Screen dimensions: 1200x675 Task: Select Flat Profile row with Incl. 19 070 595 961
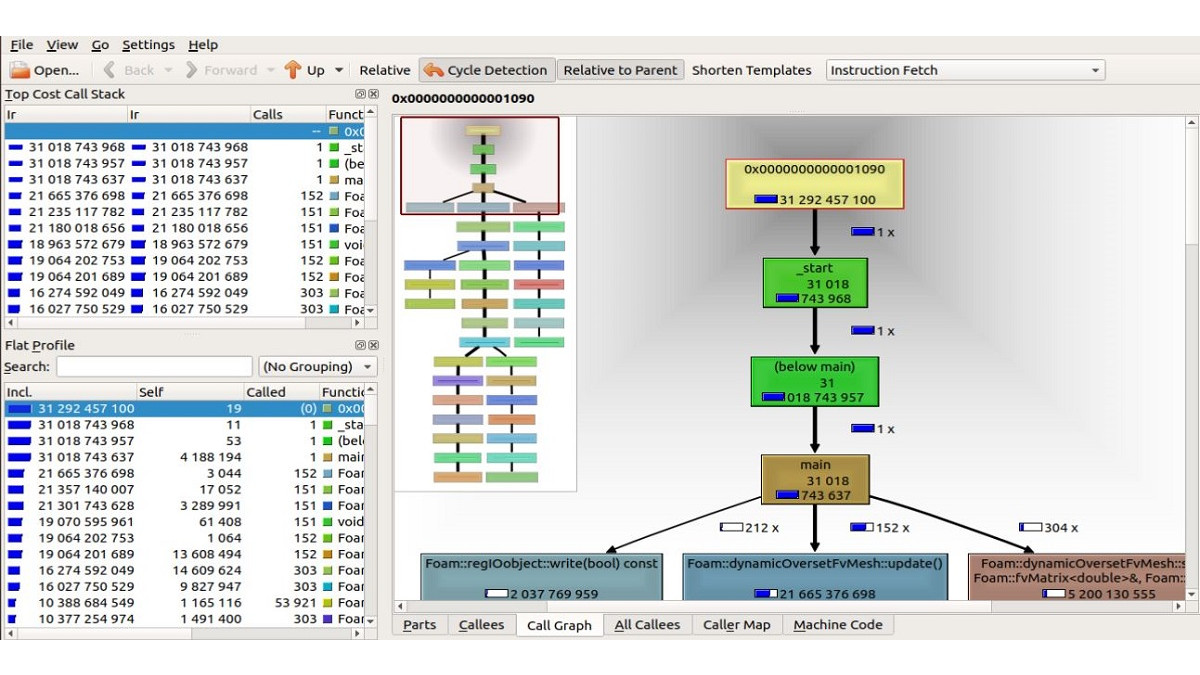tap(185, 522)
